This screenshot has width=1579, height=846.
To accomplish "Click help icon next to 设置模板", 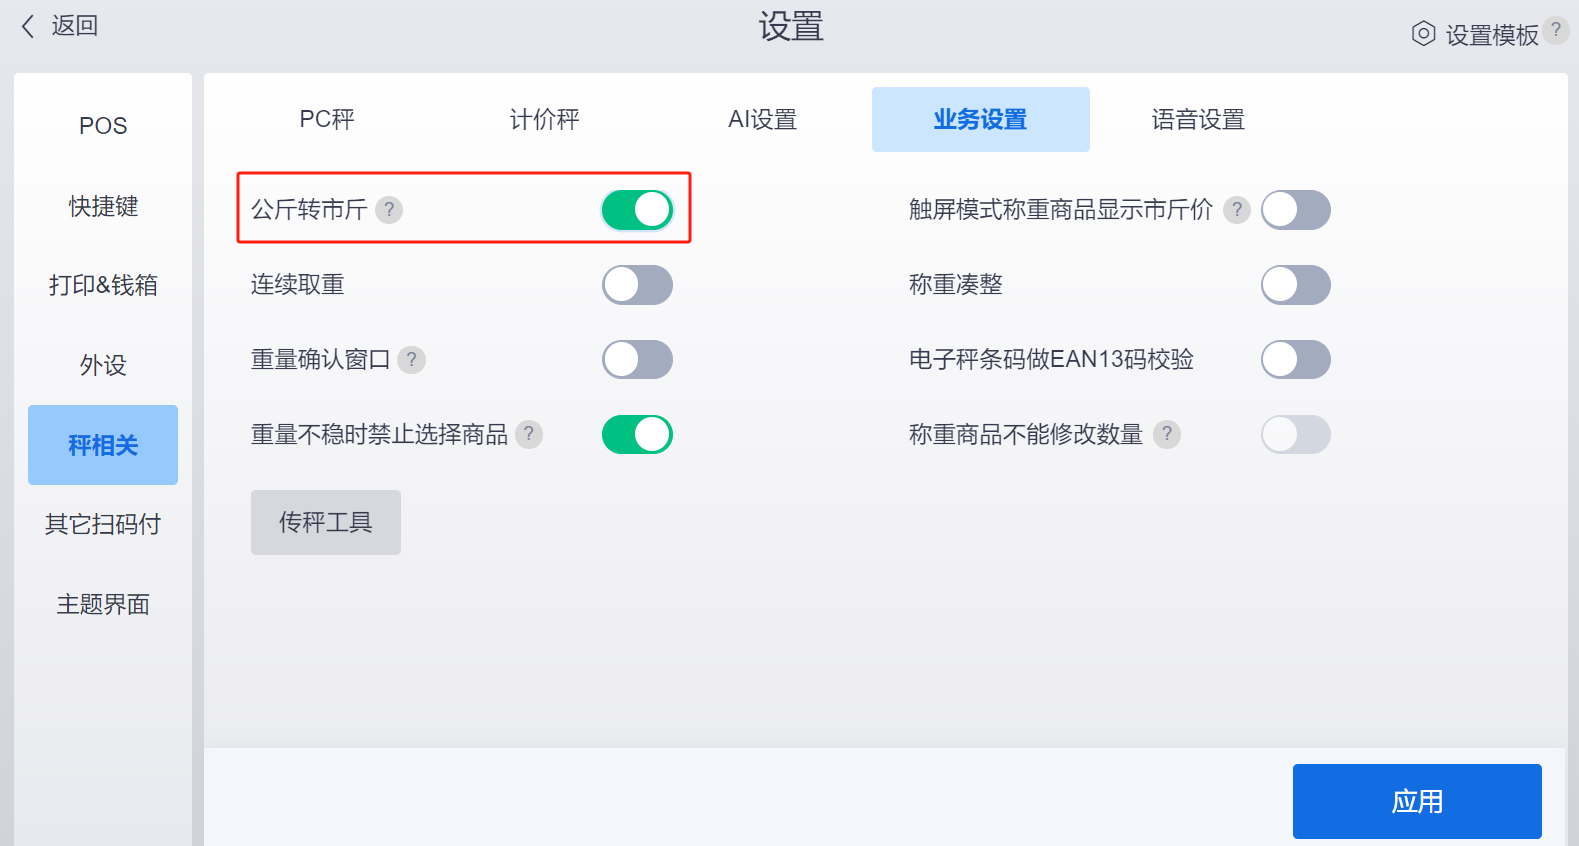I will click(x=1556, y=30).
